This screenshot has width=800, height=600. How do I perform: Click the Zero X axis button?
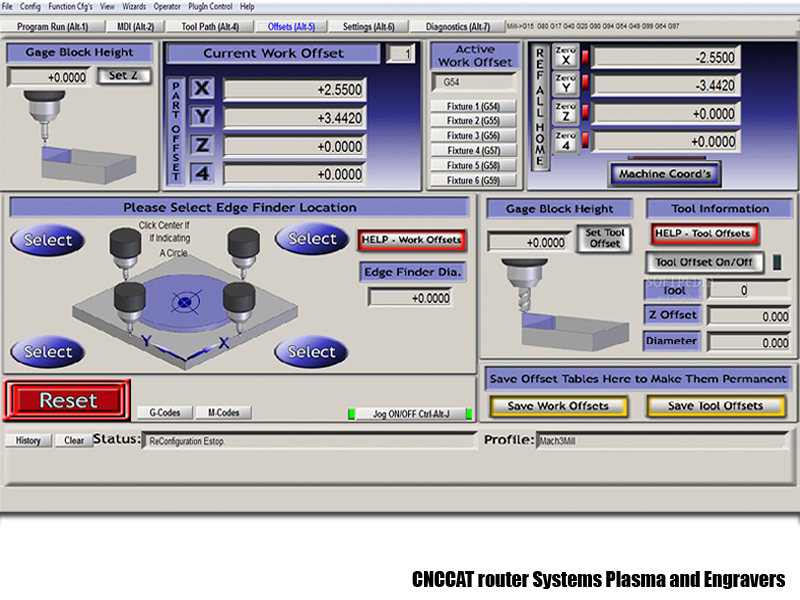[x=566, y=58]
